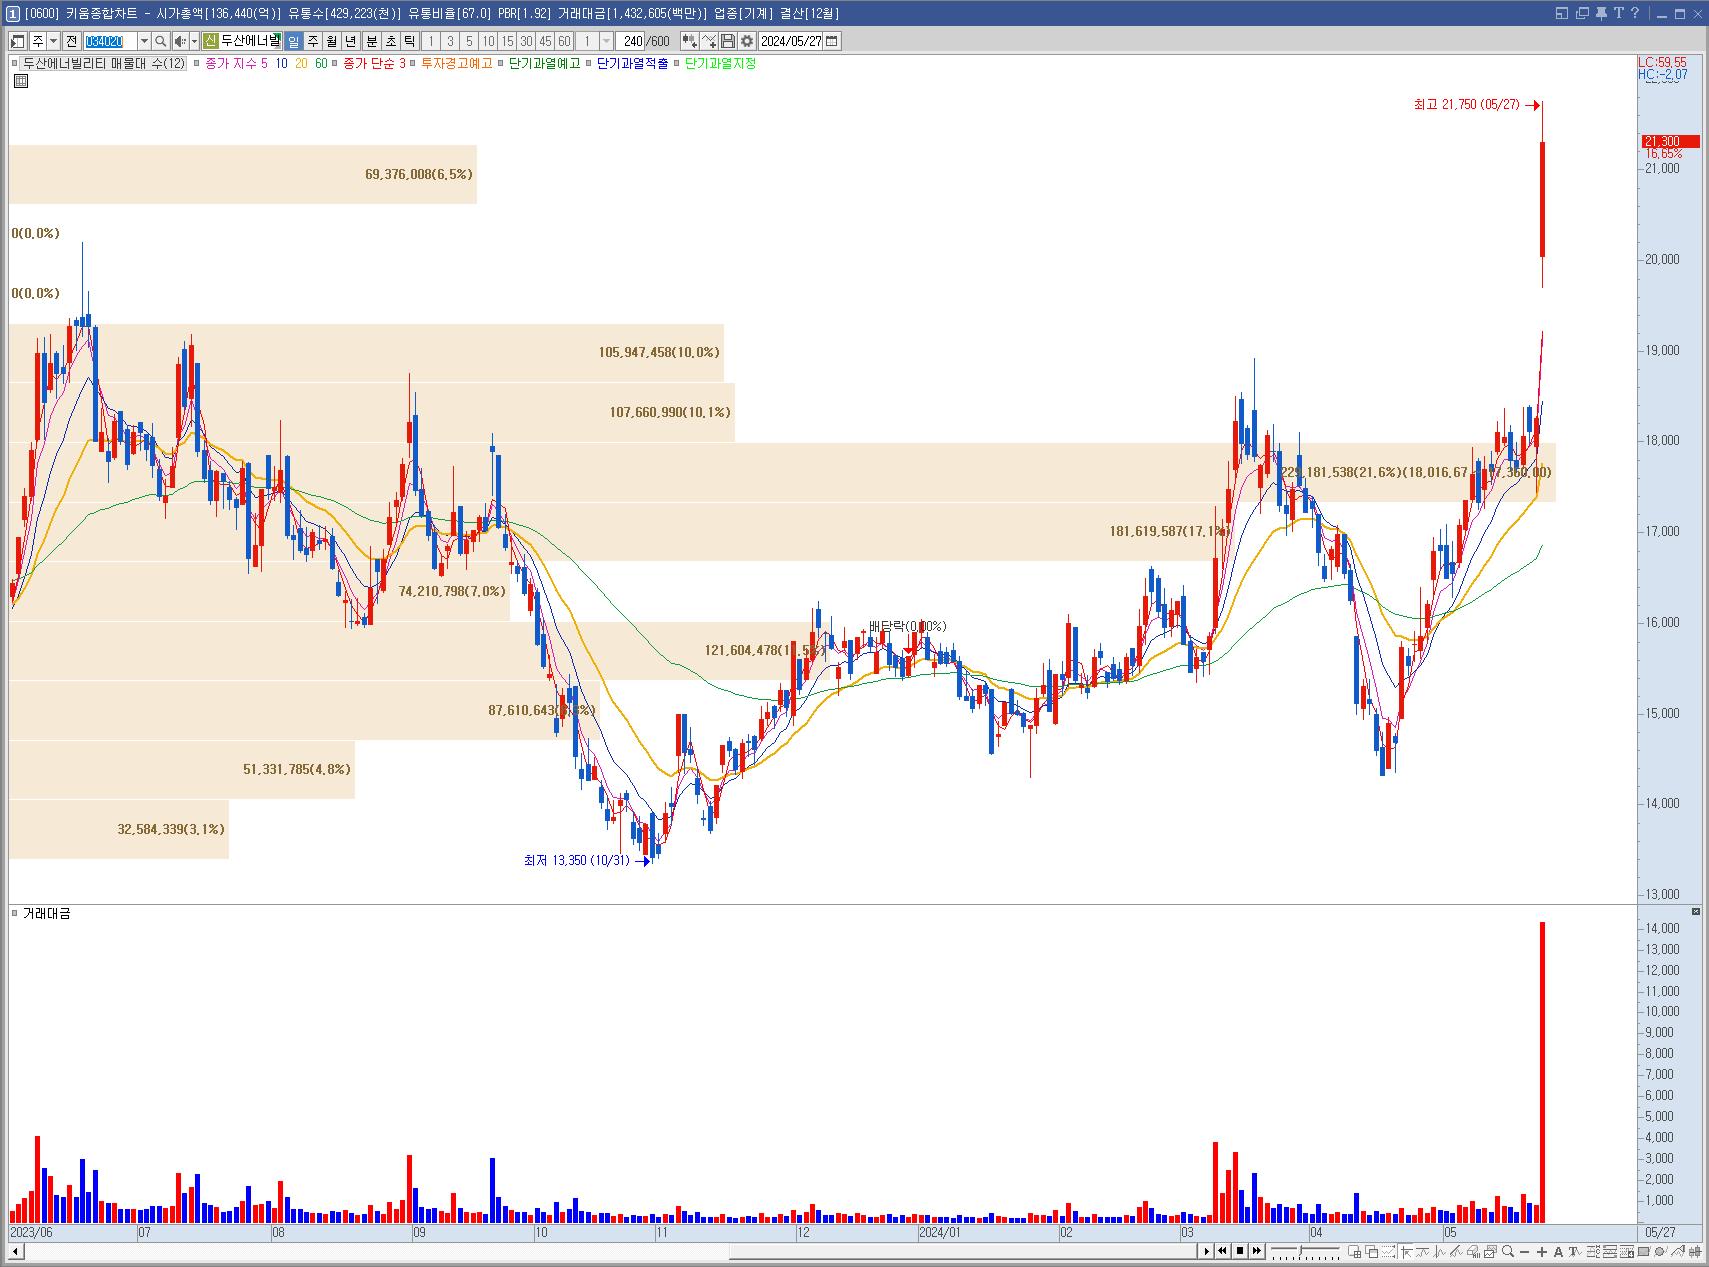Click the 종가 지수 5 moving average legend
The height and width of the screenshot is (1267, 1709).
coord(236,63)
